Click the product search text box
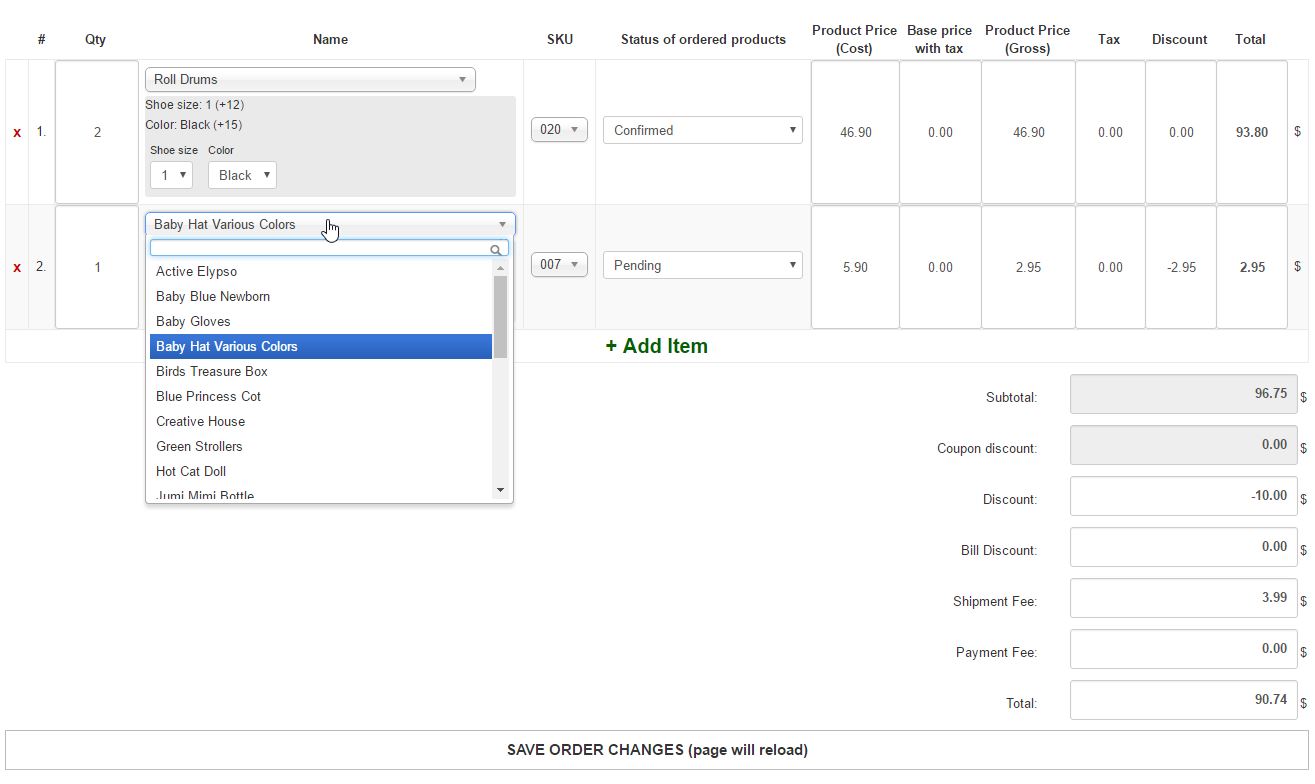 coord(320,248)
